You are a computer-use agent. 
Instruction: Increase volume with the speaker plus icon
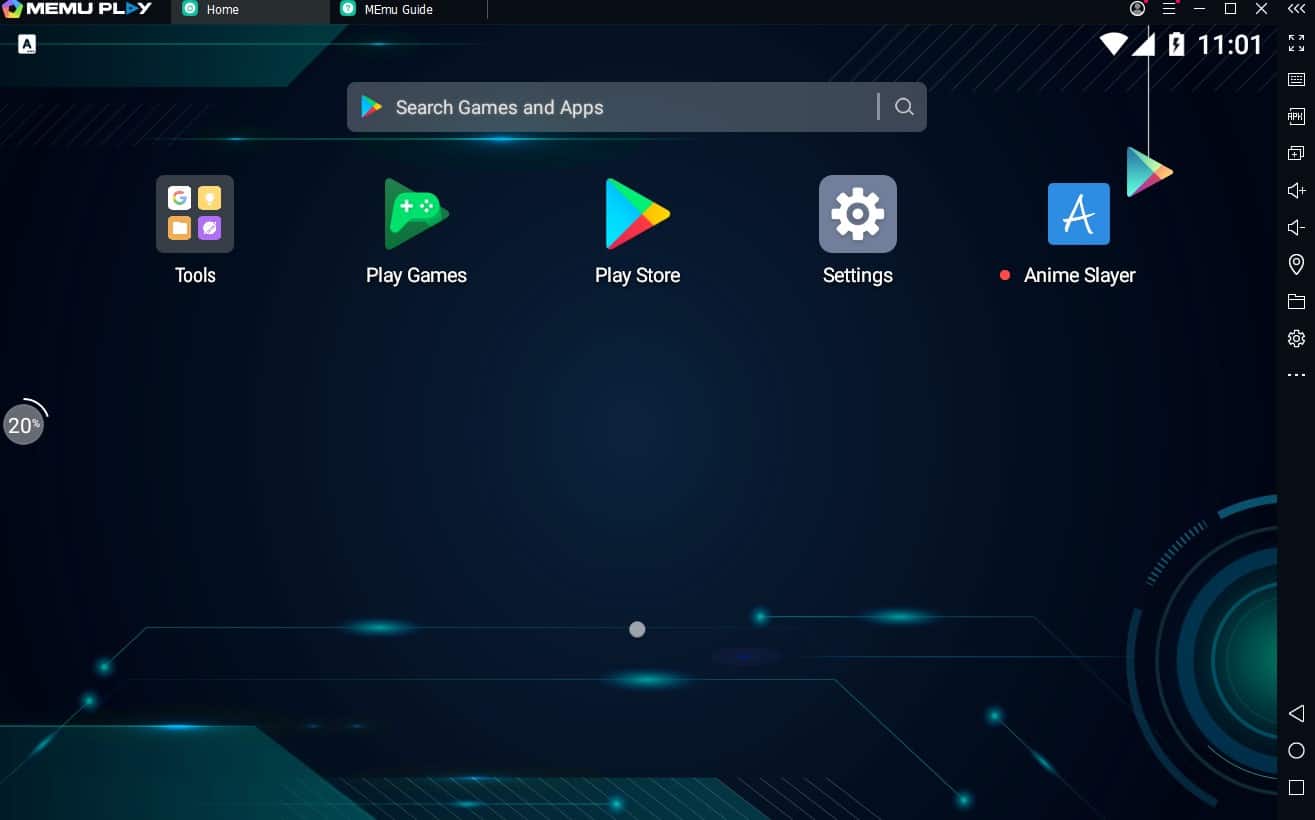tap(1296, 190)
